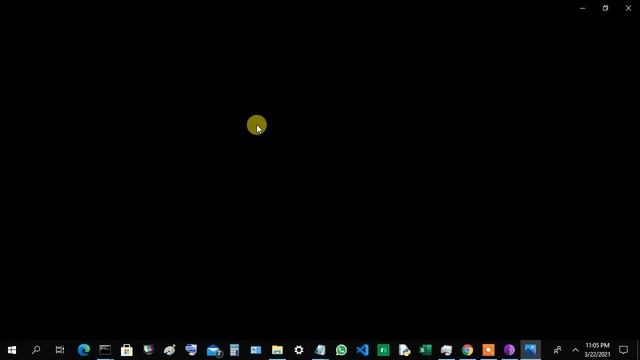Open WhatsApp from the taskbar

coord(341,350)
